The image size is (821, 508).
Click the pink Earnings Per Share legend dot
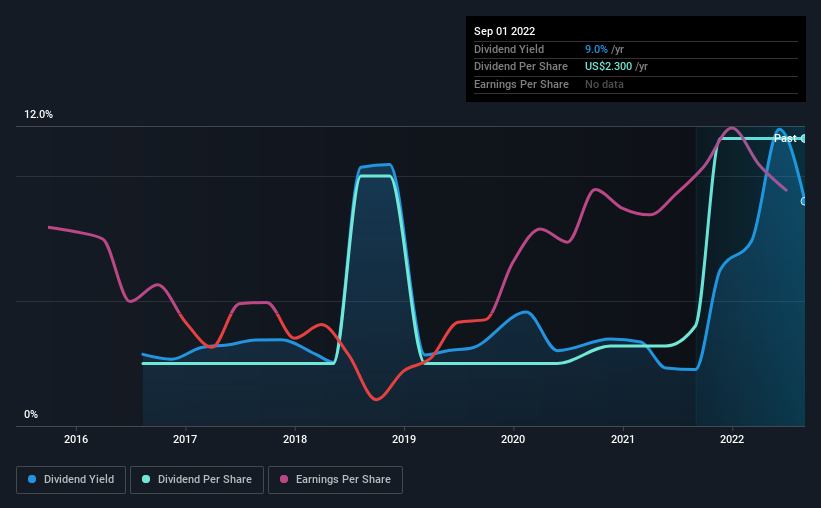[x=286, y=480]
